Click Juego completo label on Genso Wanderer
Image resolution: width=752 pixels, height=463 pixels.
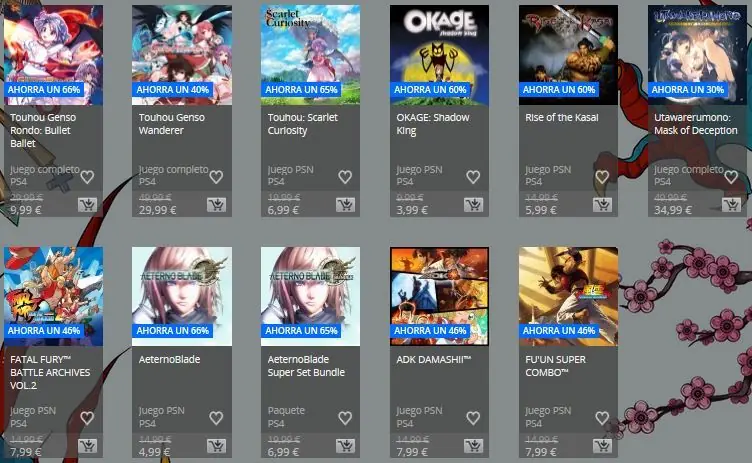tap(174, 175)
